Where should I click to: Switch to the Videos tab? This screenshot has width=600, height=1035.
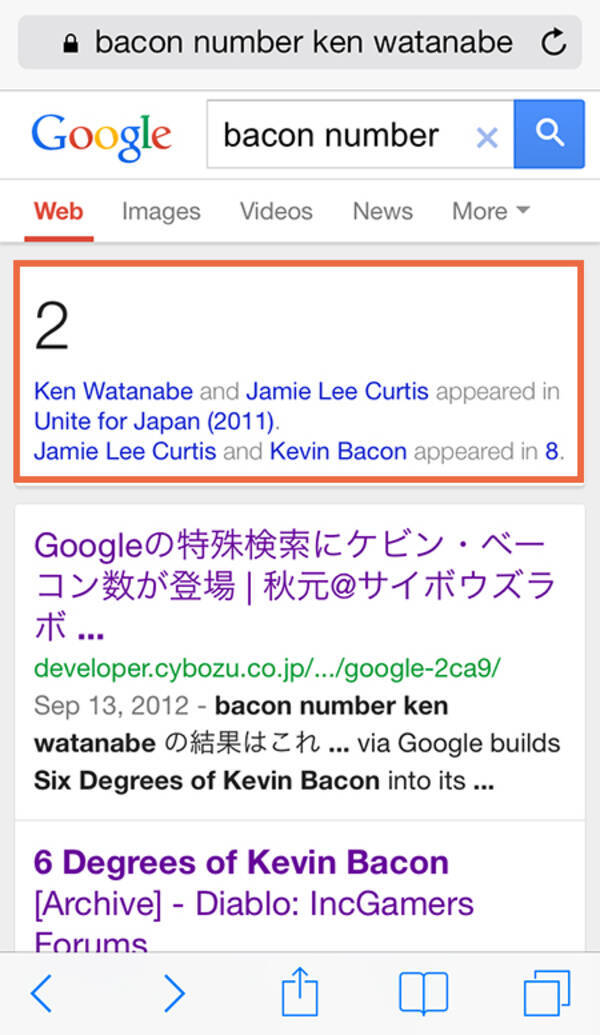(276, 211)
